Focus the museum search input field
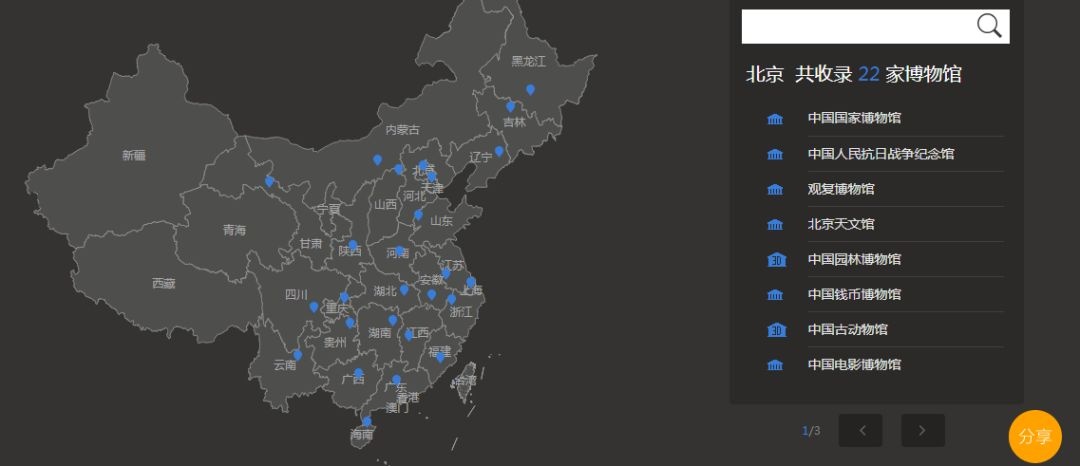The image size is (1080, 466). 858,26
